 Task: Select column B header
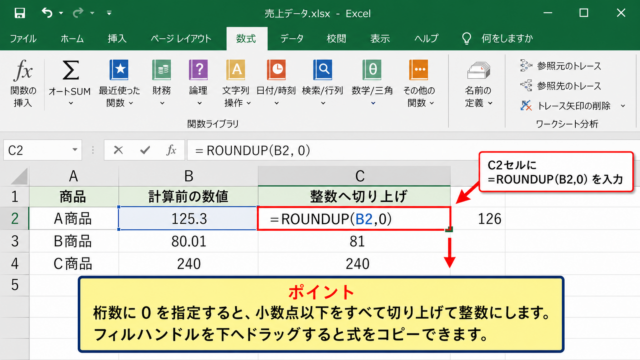pos(188,176)
